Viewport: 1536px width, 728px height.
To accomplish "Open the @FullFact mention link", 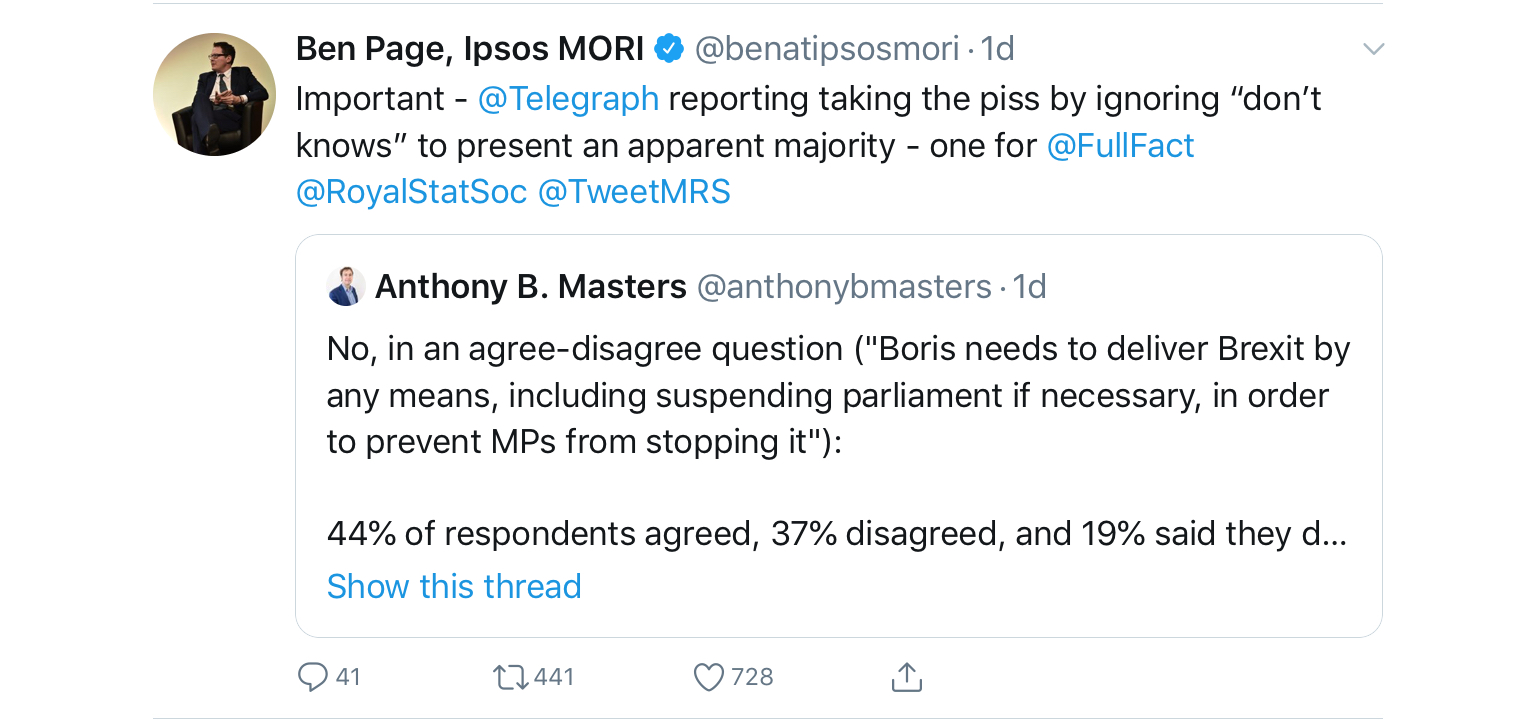I will point(1120,146).
